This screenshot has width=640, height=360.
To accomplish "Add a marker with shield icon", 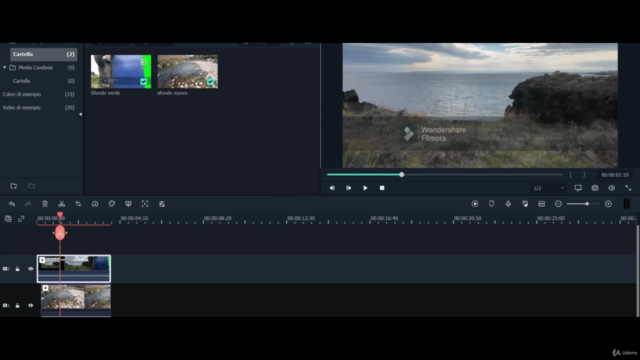I will 491,204.
